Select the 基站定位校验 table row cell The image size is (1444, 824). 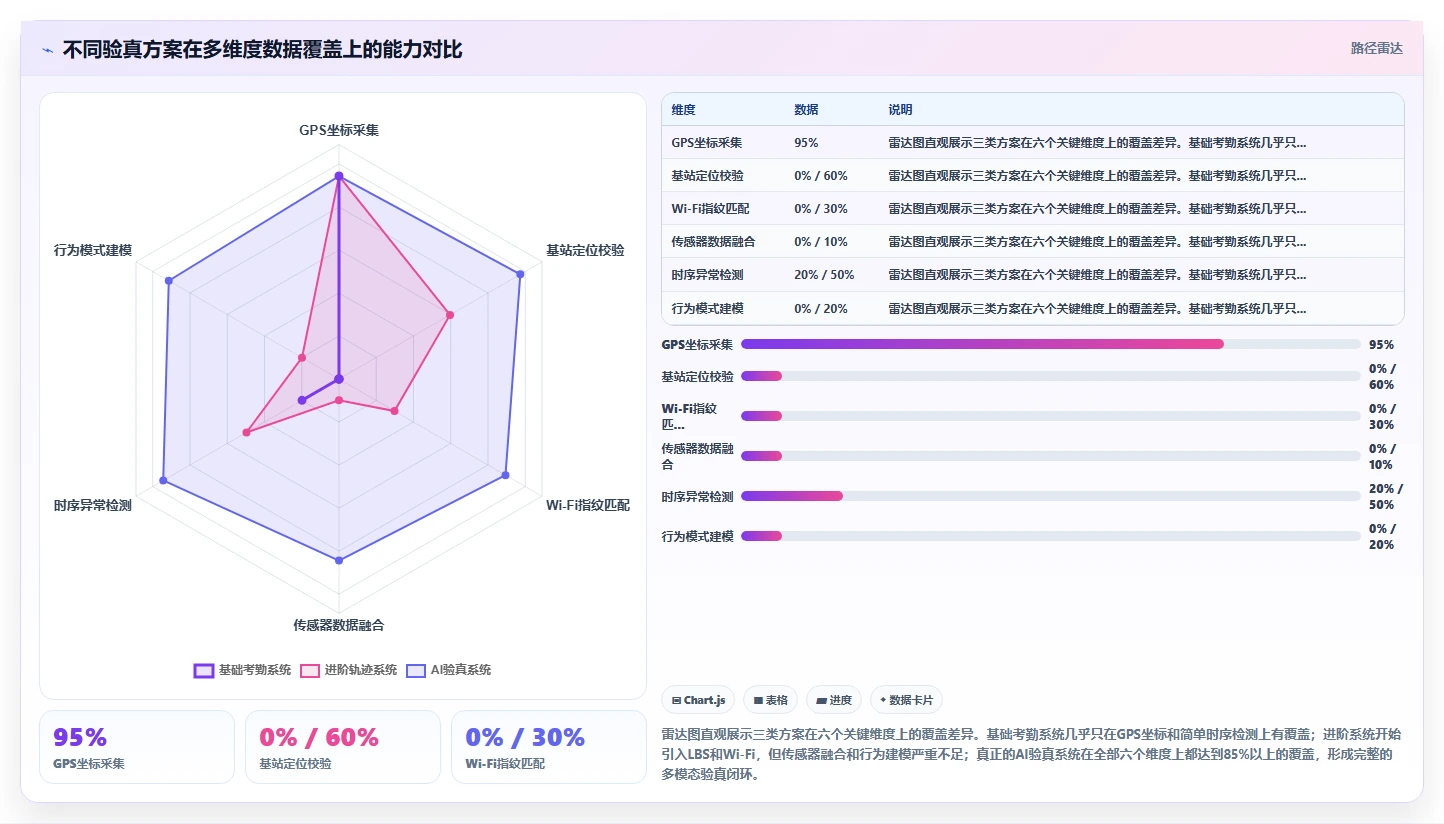pos(707,176)
